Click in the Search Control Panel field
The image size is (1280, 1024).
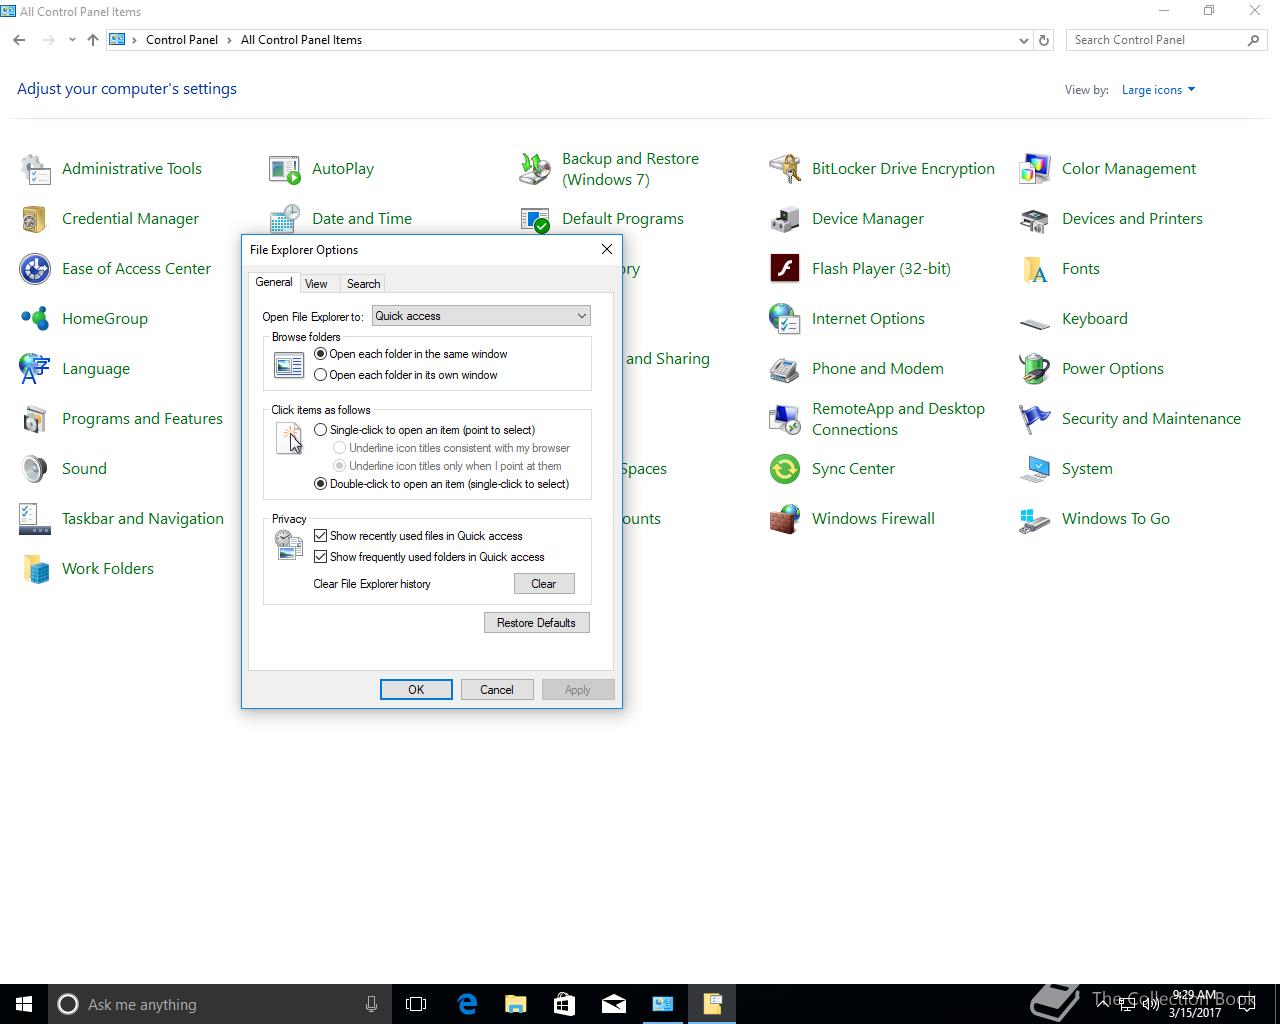(x=1158, y=40)
